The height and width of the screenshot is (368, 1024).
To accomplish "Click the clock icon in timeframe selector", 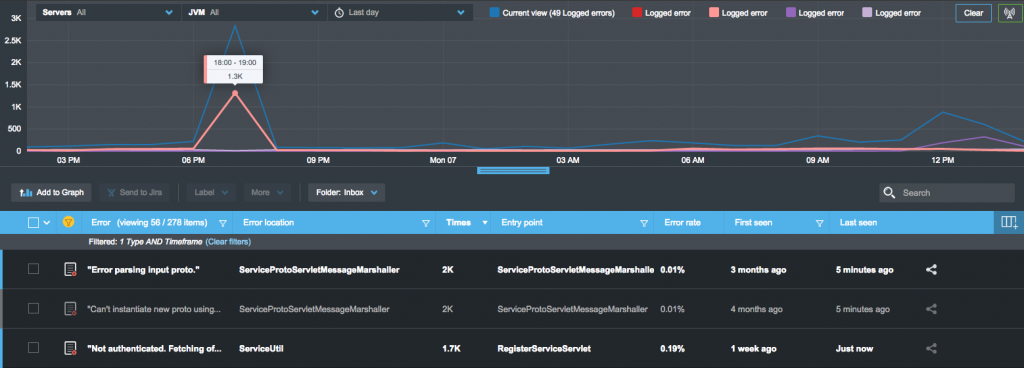I will [x=339, y=12].
